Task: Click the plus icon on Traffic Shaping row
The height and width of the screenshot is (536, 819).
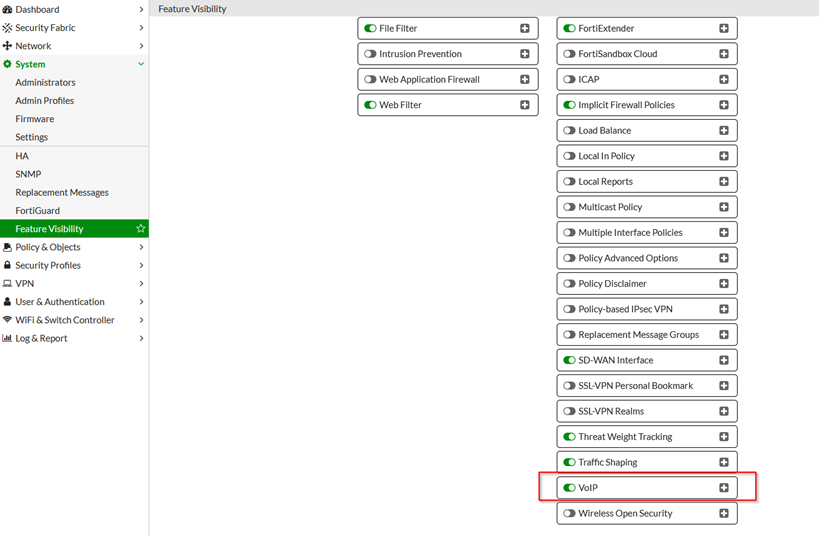Action: (x=724, y=462)
